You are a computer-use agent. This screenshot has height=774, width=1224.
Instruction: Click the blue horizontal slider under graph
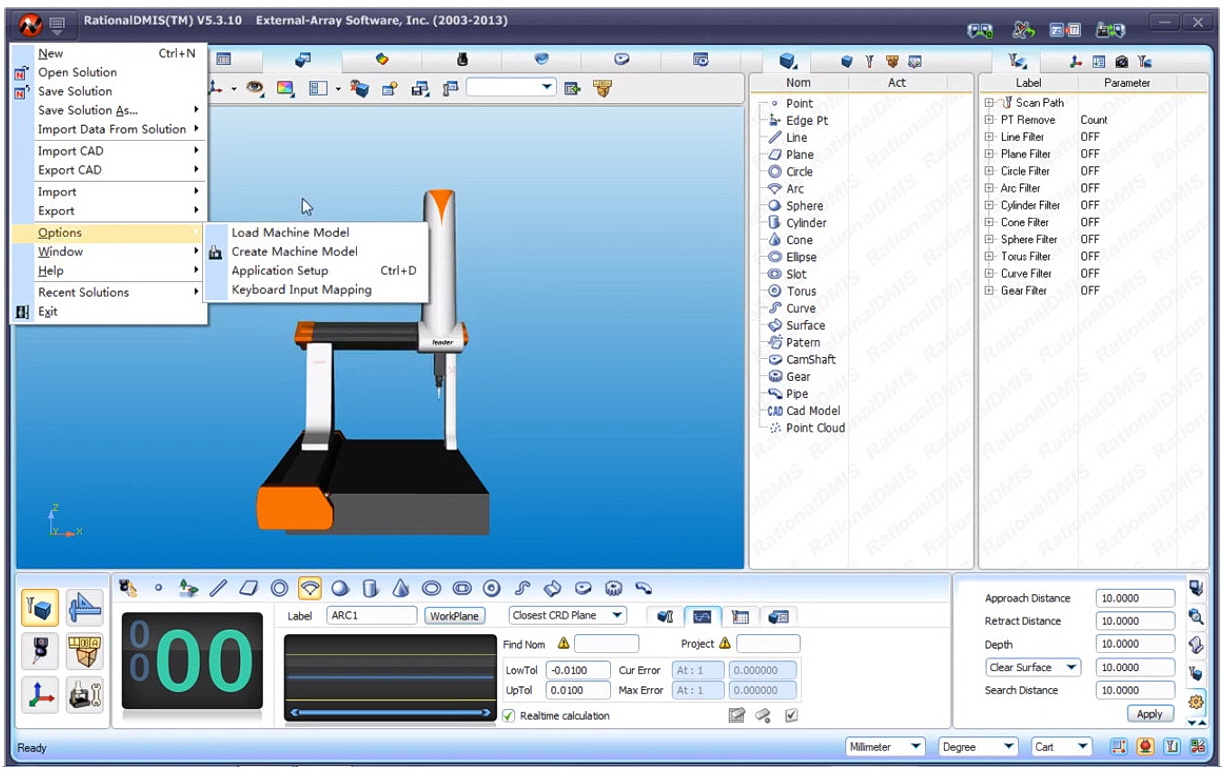click(390, 712)
